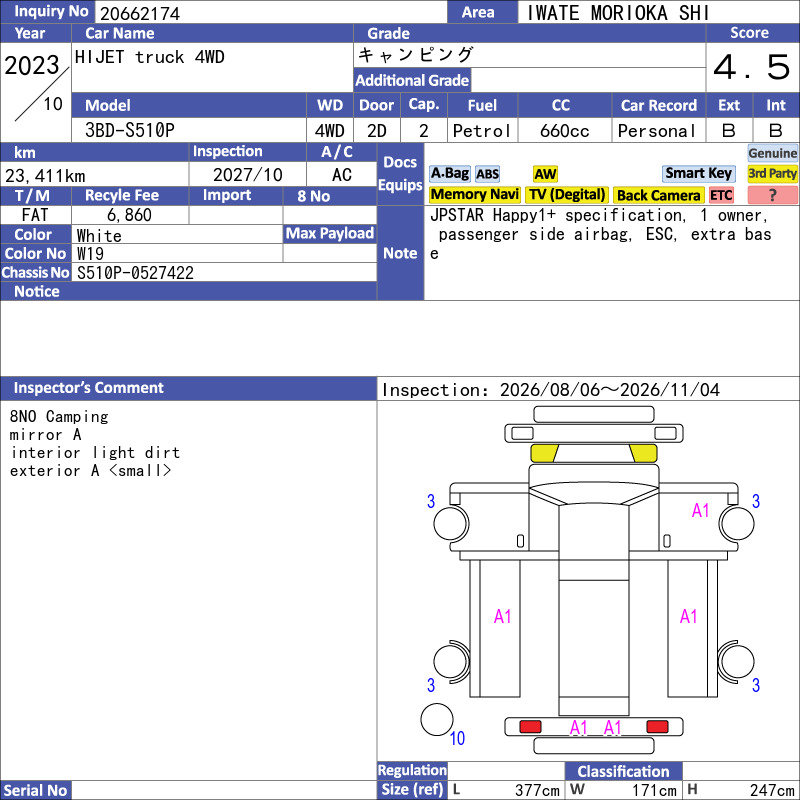Select the Back Camera badge
The image size is (800, 800).
(658, 195)
